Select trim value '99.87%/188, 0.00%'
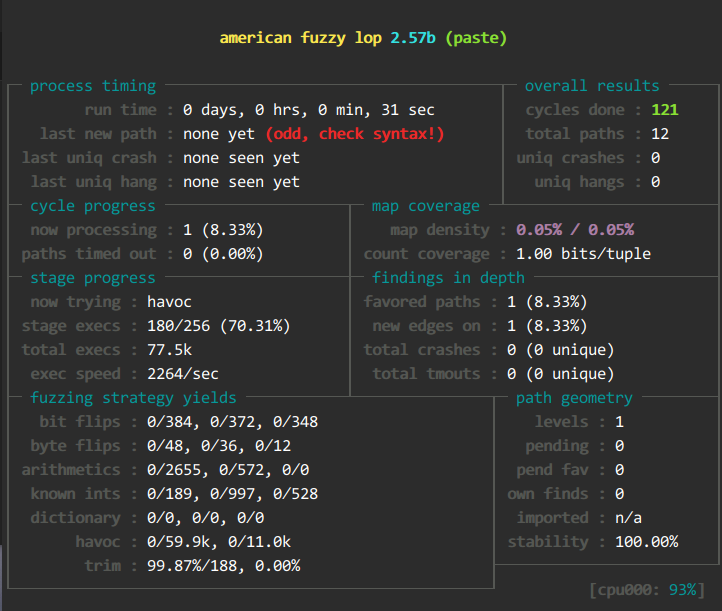The image size is (722, 611). tap(224, 565)
